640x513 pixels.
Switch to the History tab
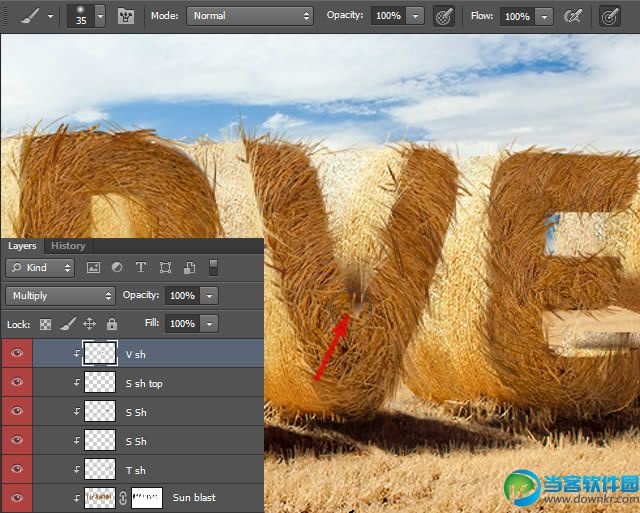click(x=68, y=246)
